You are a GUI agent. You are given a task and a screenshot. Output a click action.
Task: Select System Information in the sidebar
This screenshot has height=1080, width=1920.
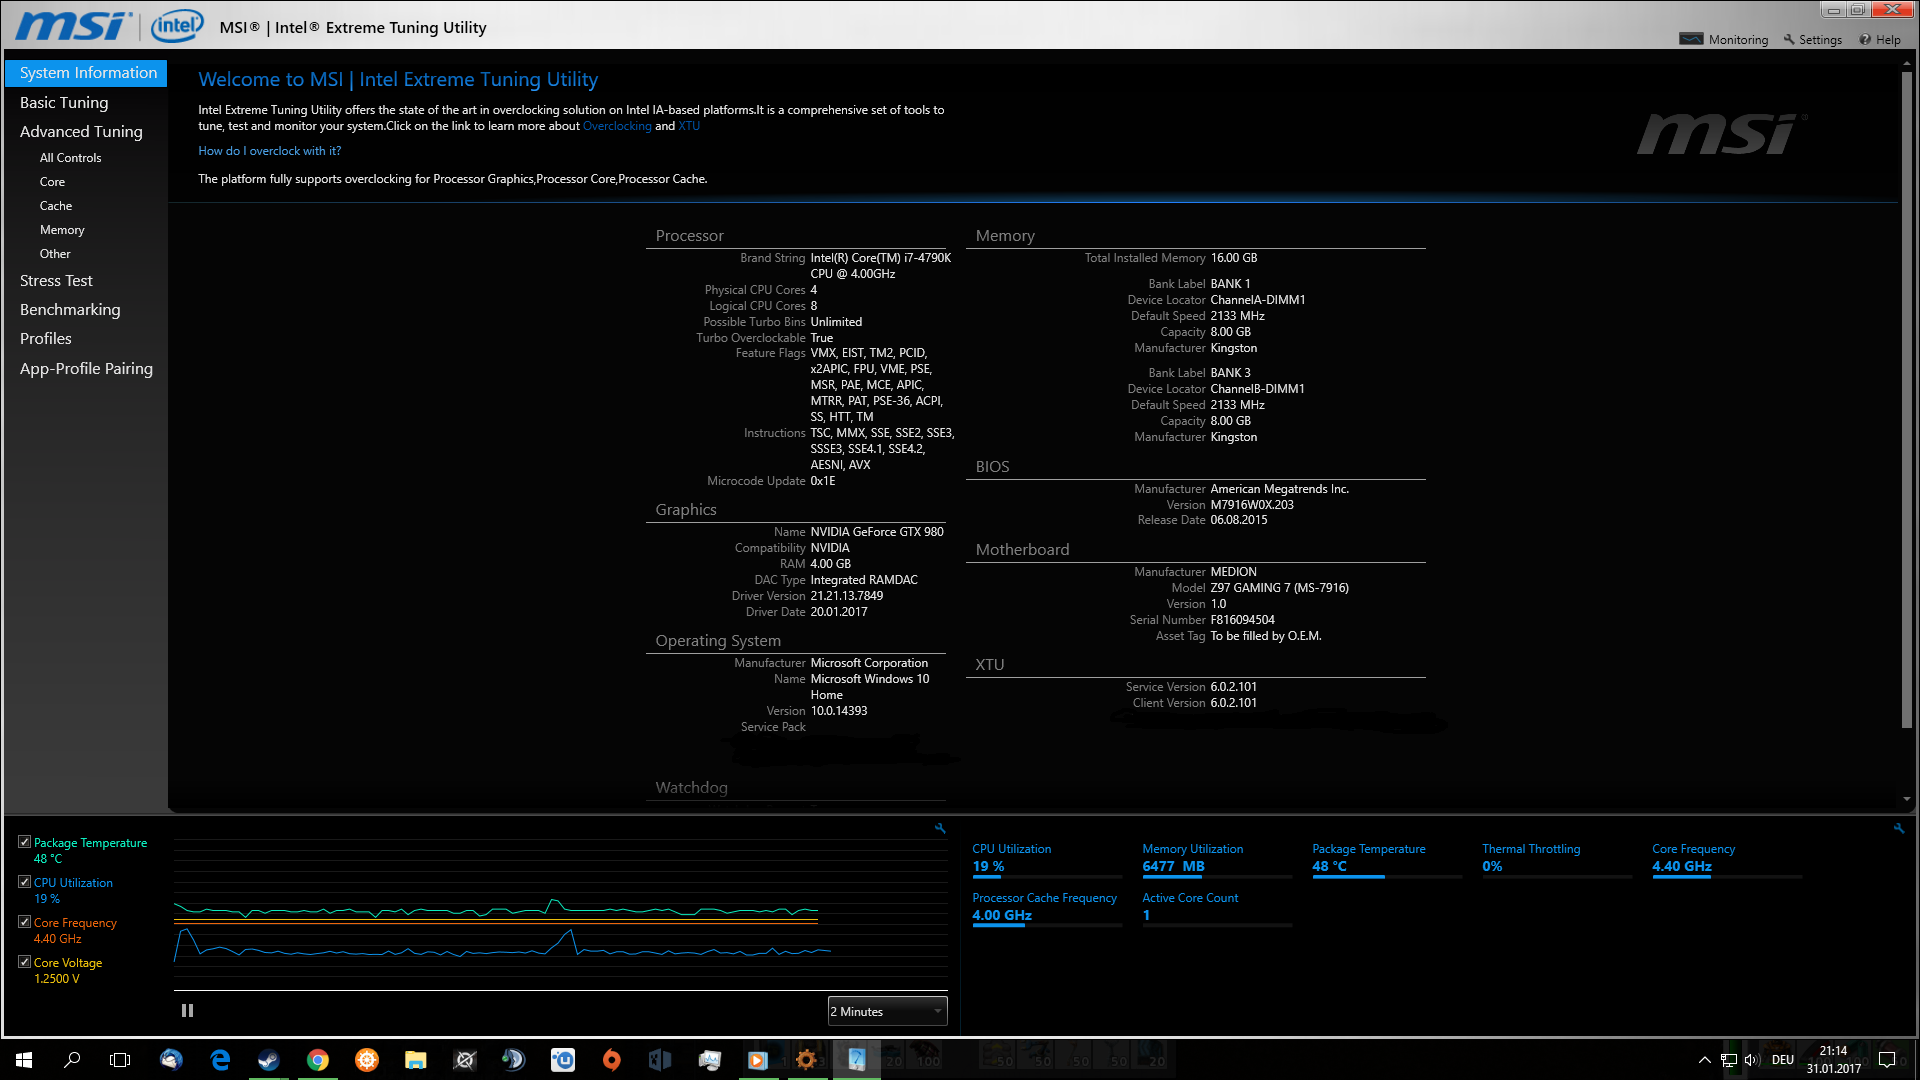[86, 73]
